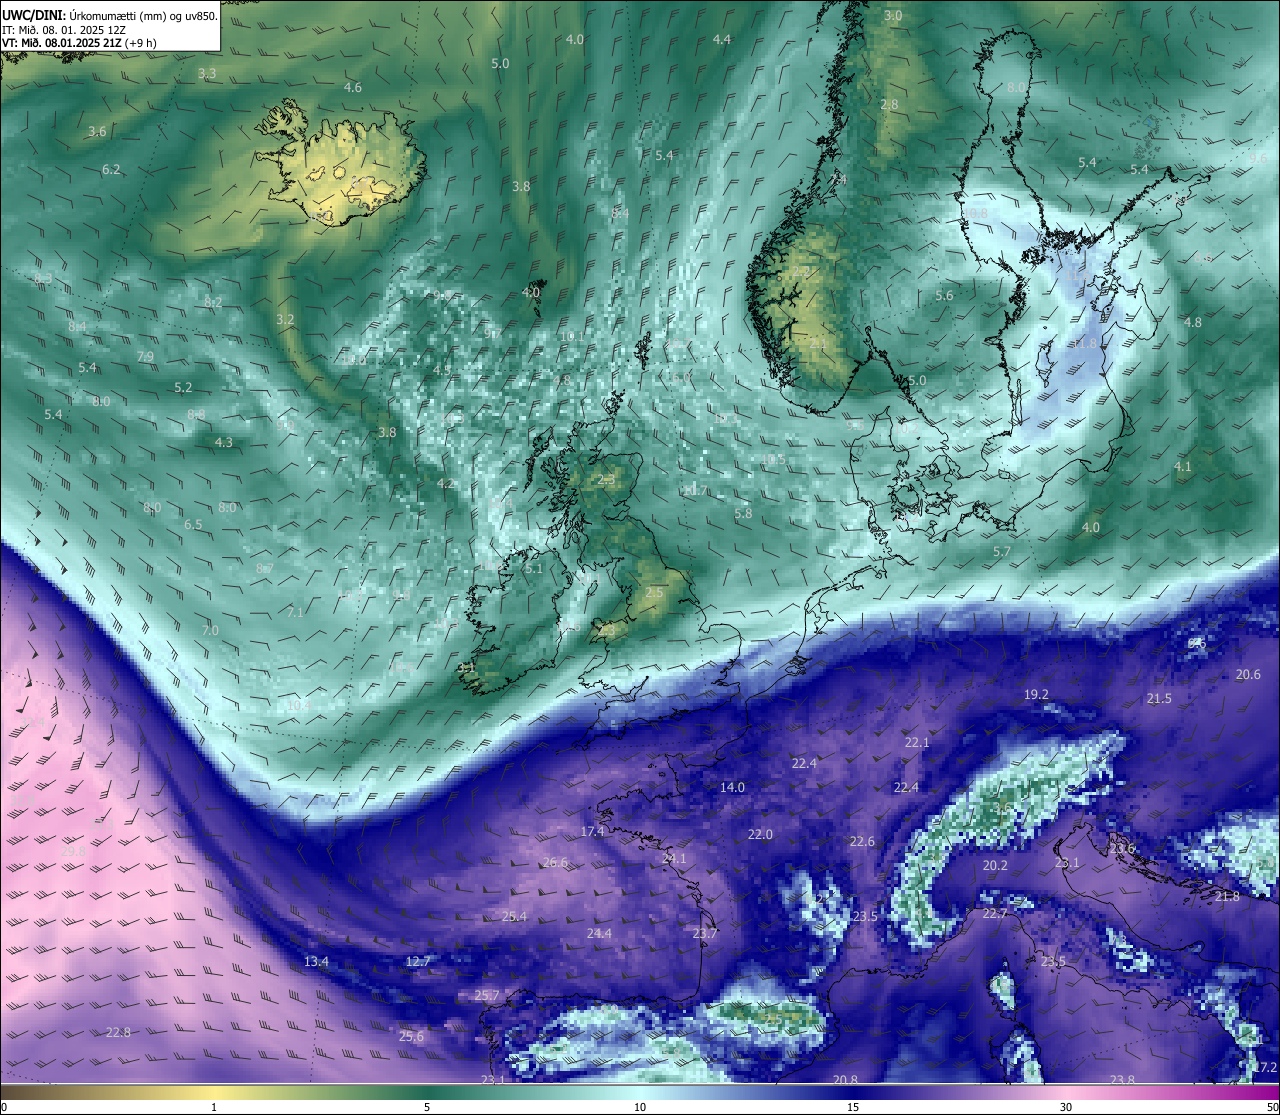Click the 24.4 value label
The image size is (1280, 1115).
click(599, 933)
